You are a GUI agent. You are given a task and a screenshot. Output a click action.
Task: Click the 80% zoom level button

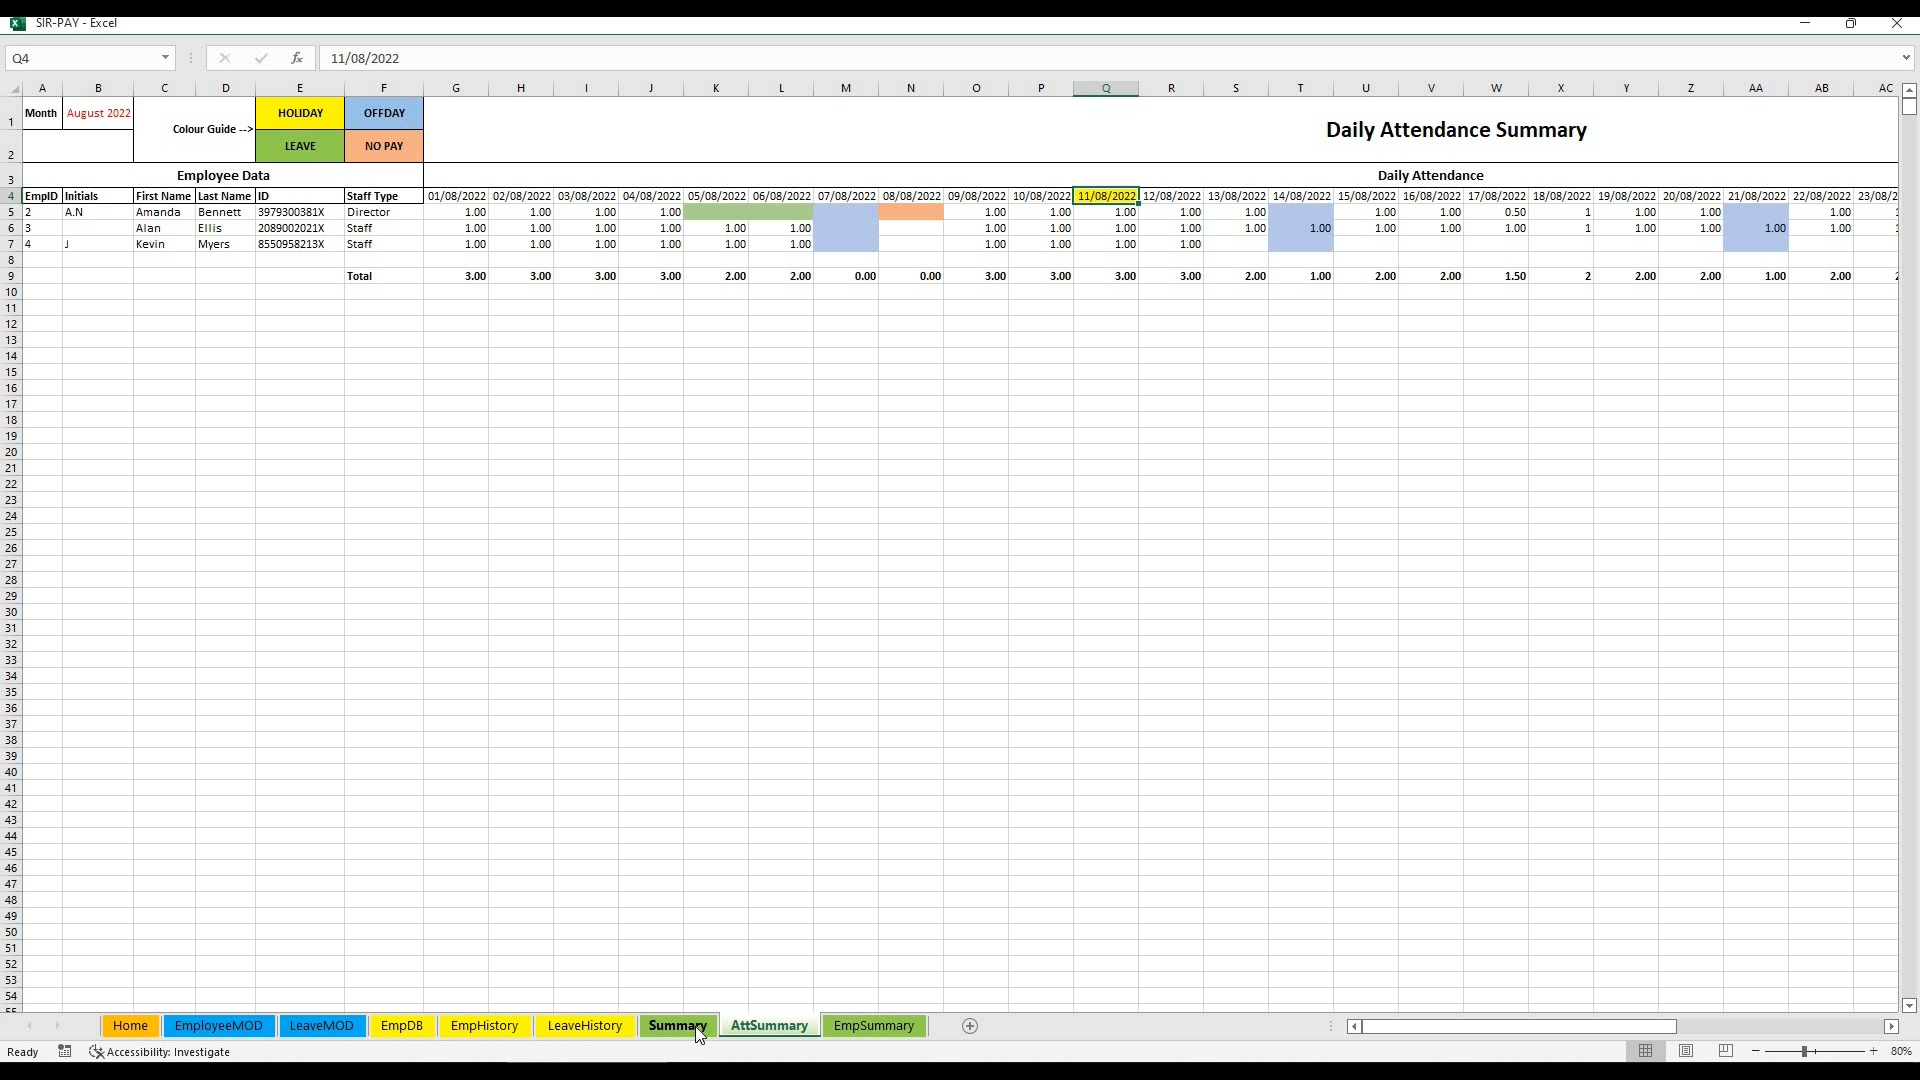click(x=1901, y=1051)
